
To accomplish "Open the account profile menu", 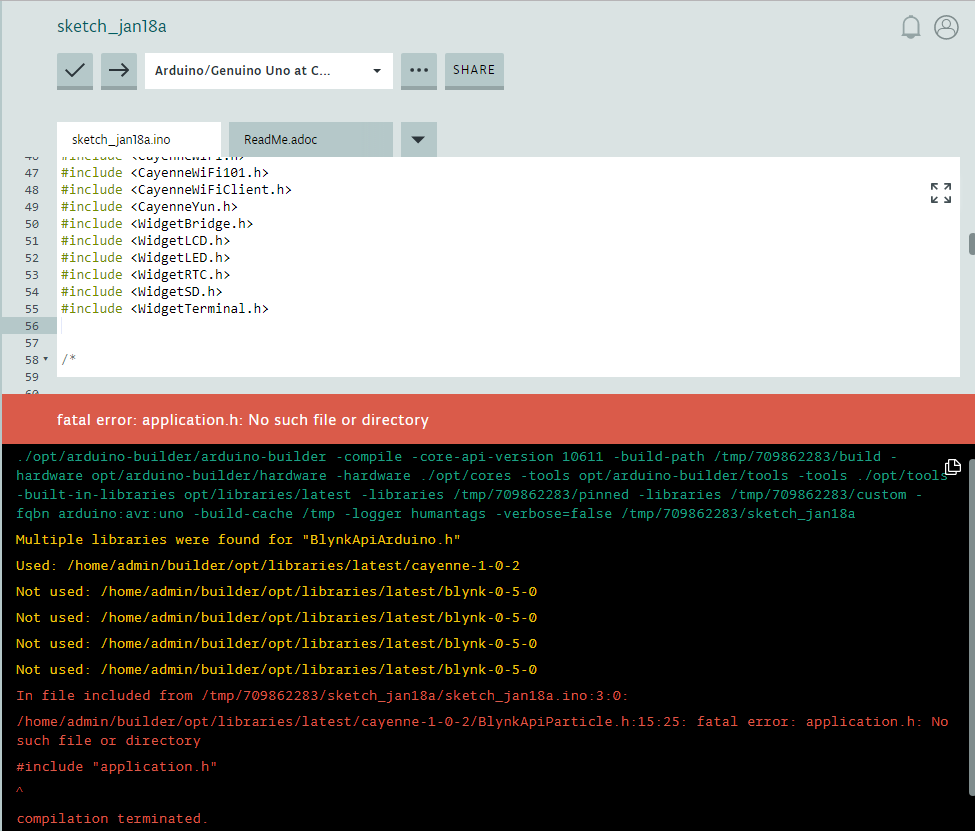I will pos(946,27).
